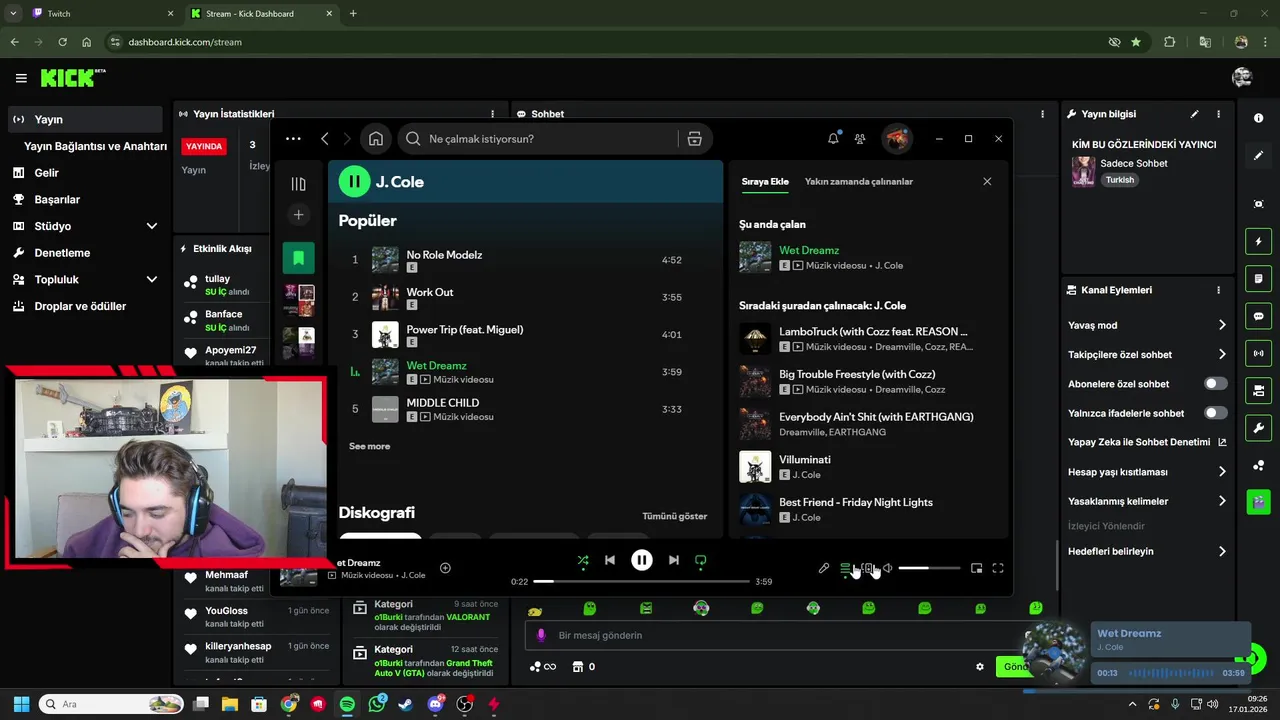Edit Yayın bilgisi pencil icon

pyautogui.click(x=1194, y=114)
